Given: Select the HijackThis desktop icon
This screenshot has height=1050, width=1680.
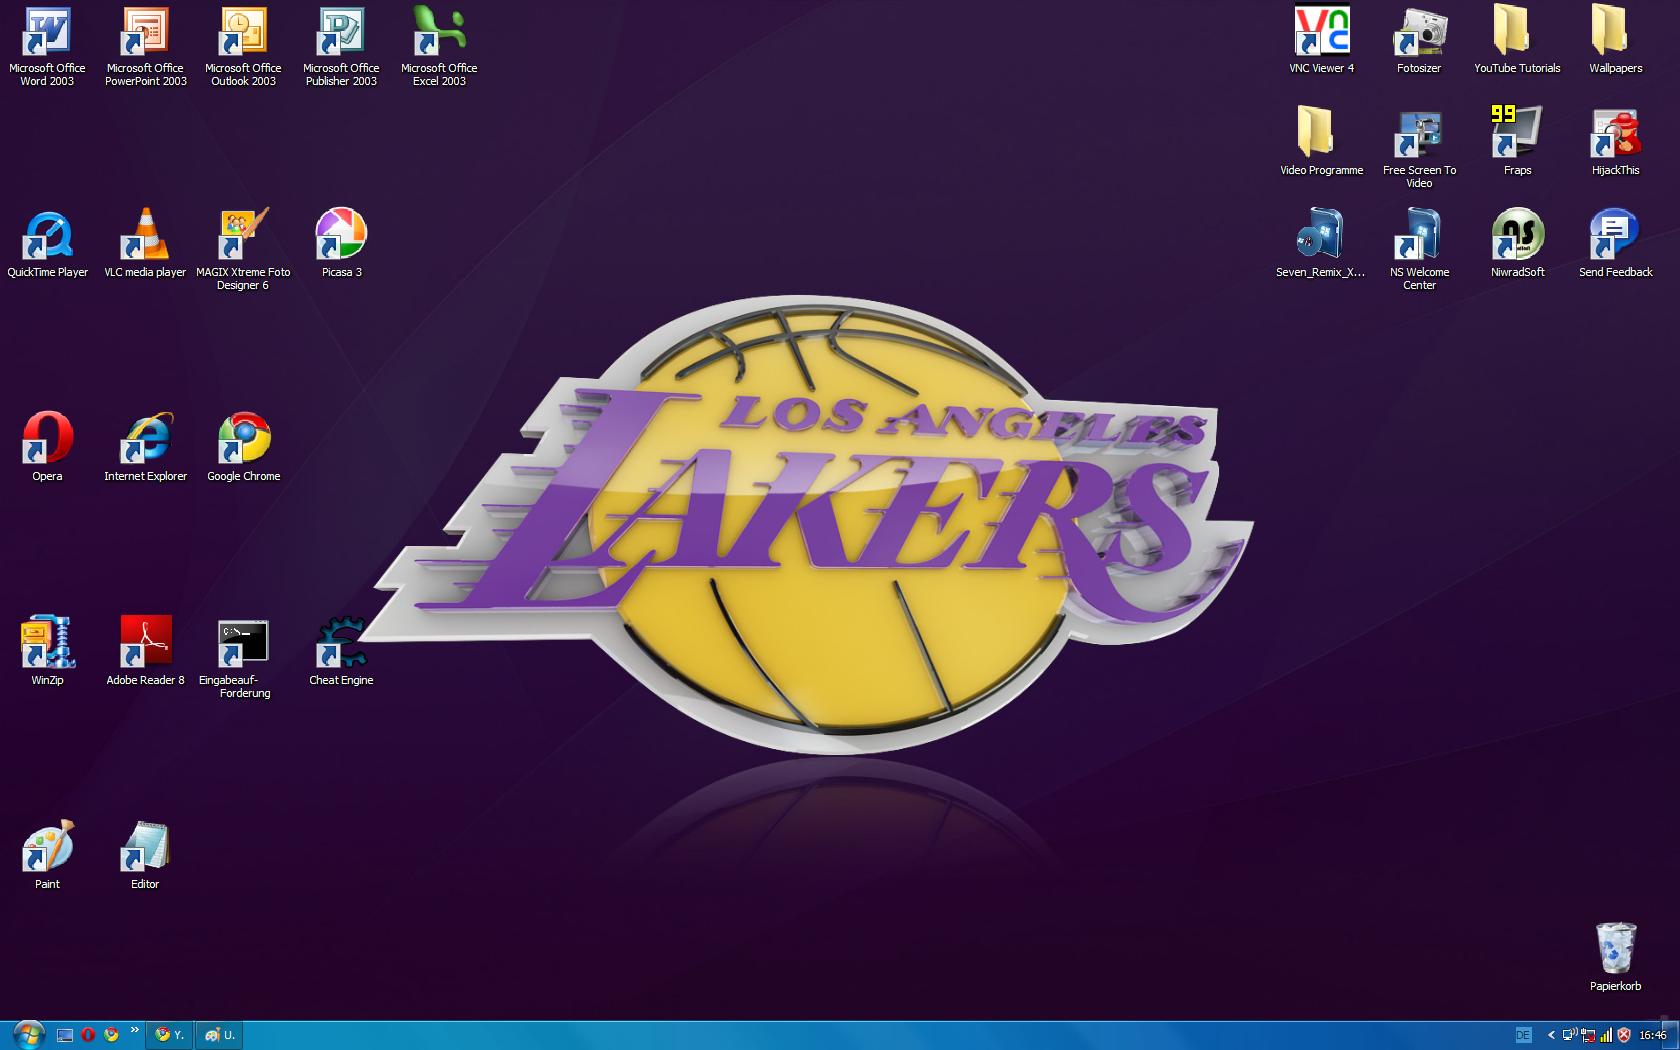Looking at the screenshot, I should click(x=1615, y=142).
